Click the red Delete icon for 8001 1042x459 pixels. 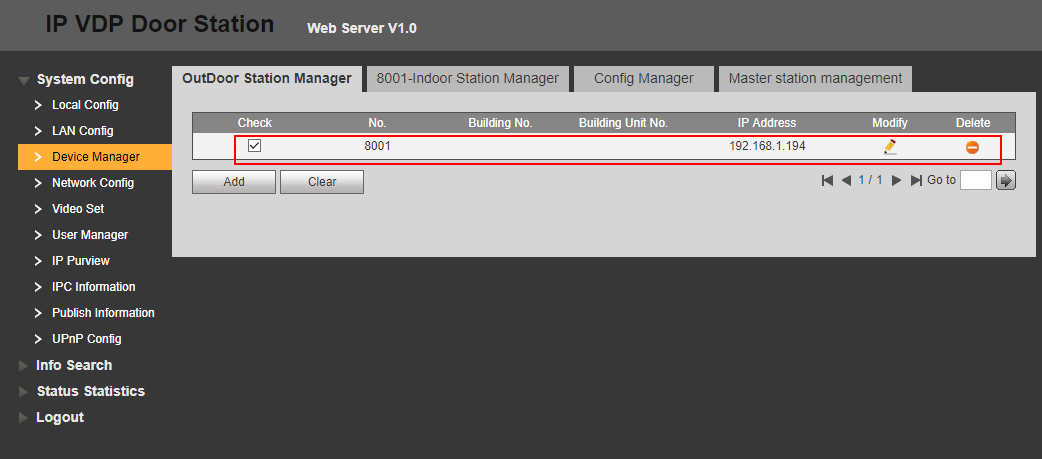pyautogui.click(x=972, y=147)
